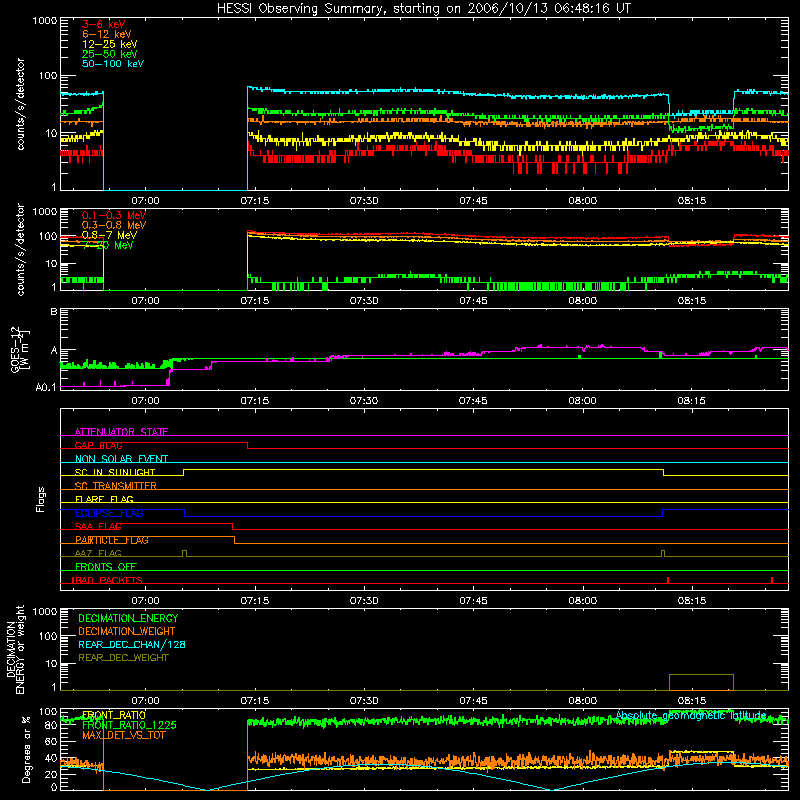Image resolution: width=800 pixels, height=800 pixels.
Task: Select the ATTENUATOR_STATE flag label
Action: (121, 432)
